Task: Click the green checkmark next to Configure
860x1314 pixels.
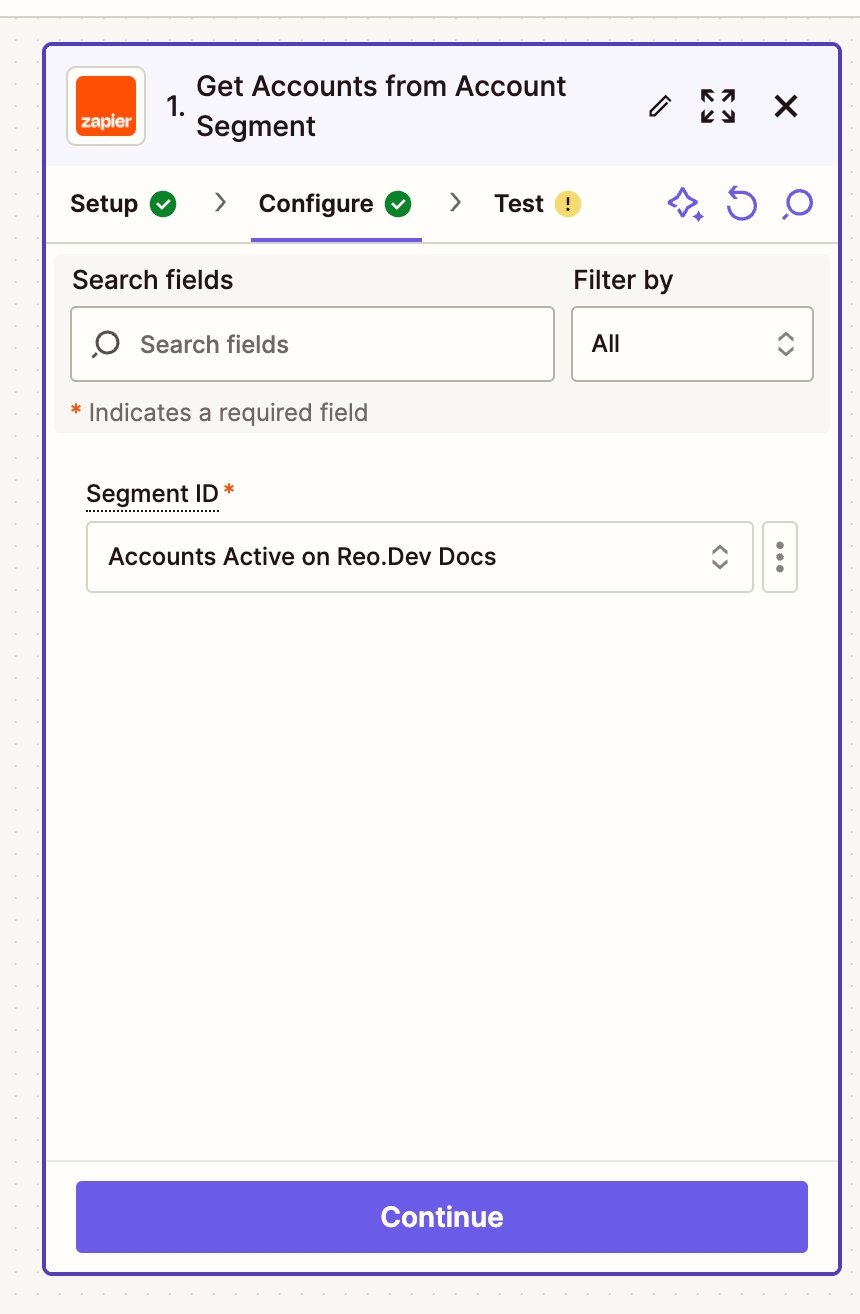Action: [x=398, y=204]
